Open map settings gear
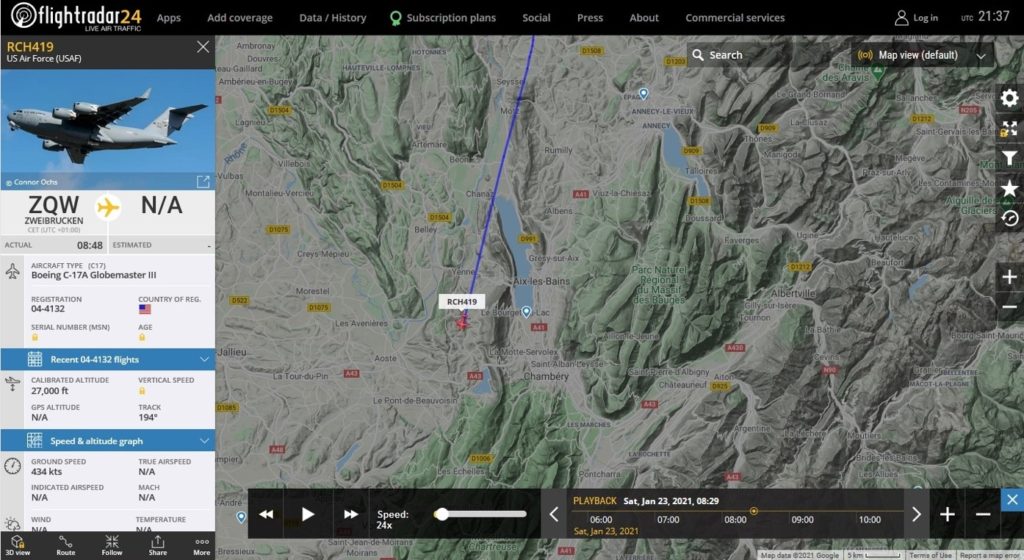The width and height of the screenshot is (1024, 560). [1009, 98]
